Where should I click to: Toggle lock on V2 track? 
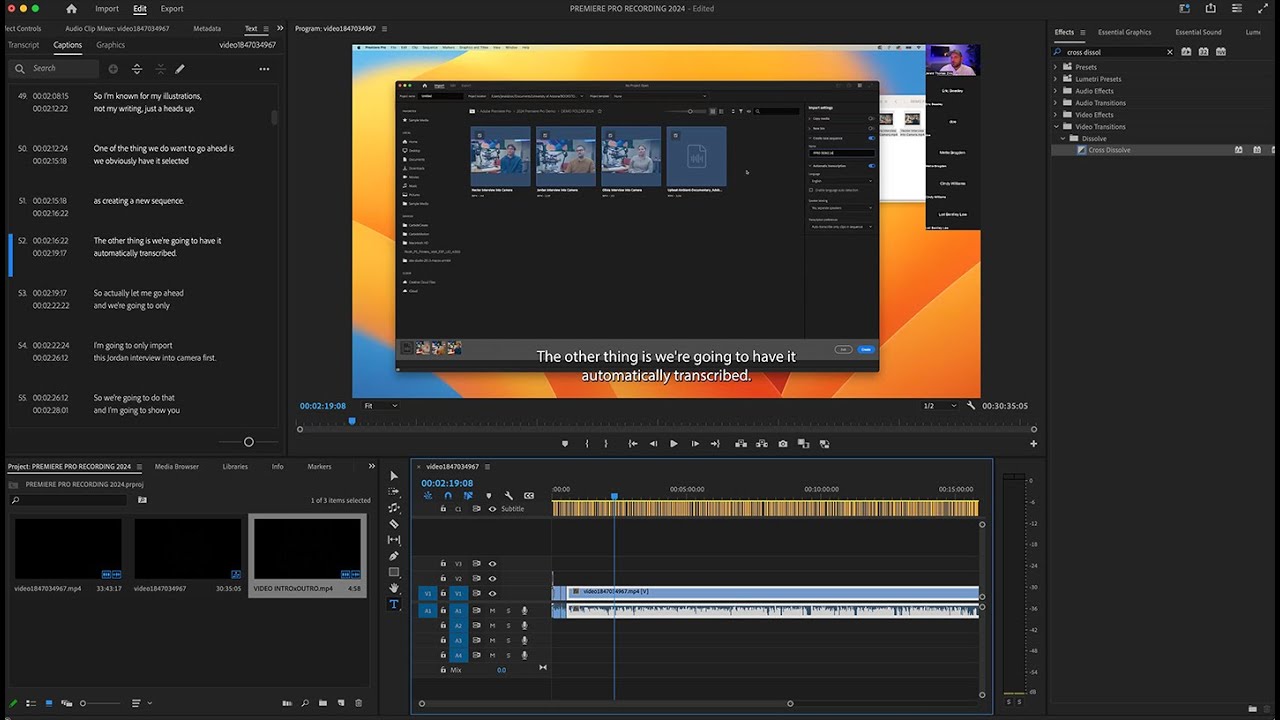[x=443, y=578]
